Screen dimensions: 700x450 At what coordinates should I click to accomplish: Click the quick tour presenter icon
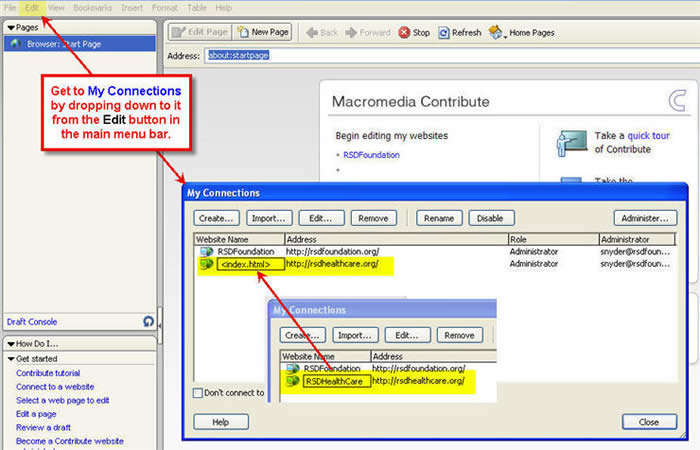(571, 143)
